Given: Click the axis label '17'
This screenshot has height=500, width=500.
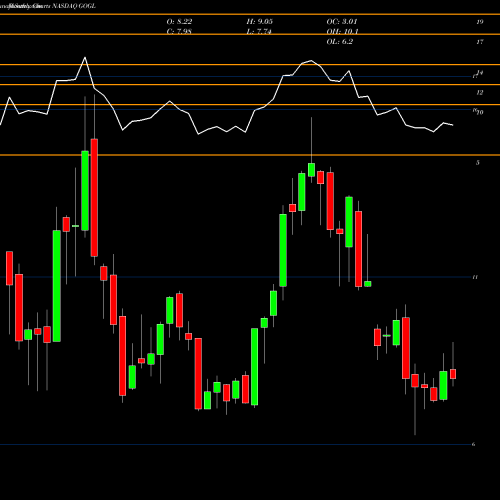Looking at the screenshot, I should (x=480, y=42).
